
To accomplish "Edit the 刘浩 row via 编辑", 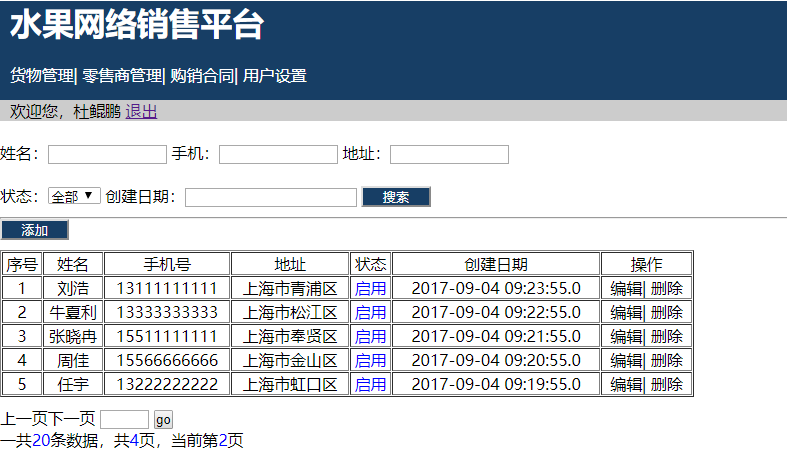I will tap(626, 288).
